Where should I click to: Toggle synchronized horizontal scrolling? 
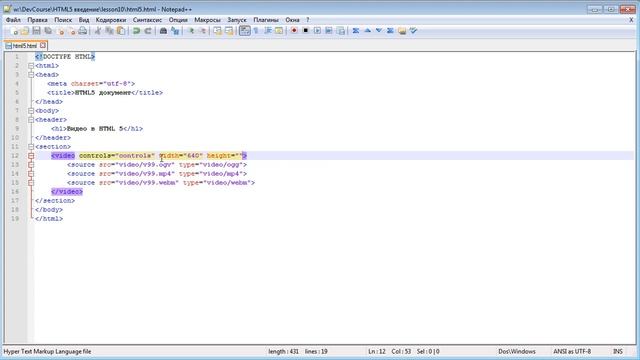pyautogui.click(x=229, y=31)
